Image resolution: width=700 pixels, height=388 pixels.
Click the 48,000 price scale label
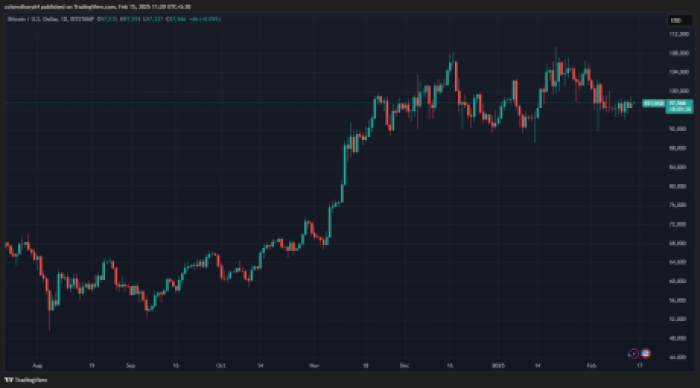click(x=678, y=338)
